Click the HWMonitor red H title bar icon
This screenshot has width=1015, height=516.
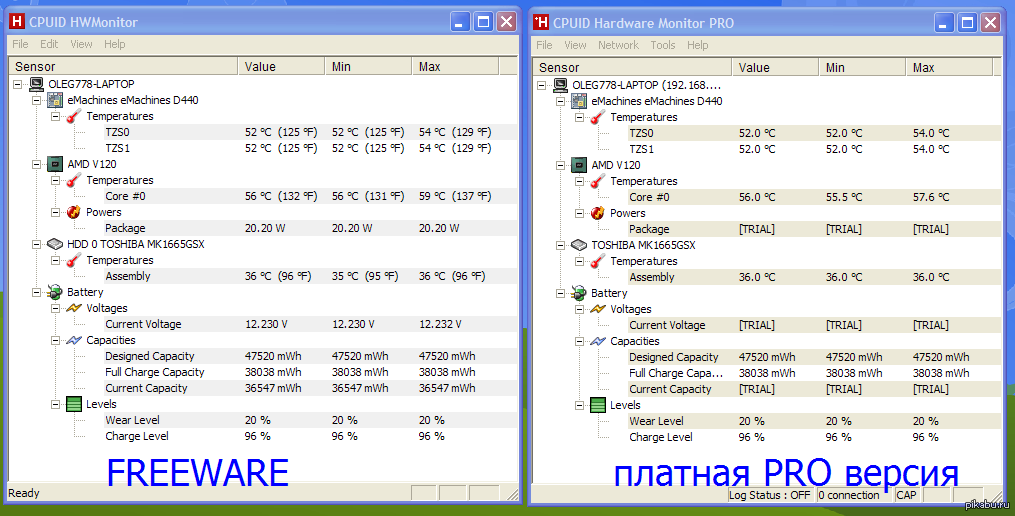pos(17,21)
